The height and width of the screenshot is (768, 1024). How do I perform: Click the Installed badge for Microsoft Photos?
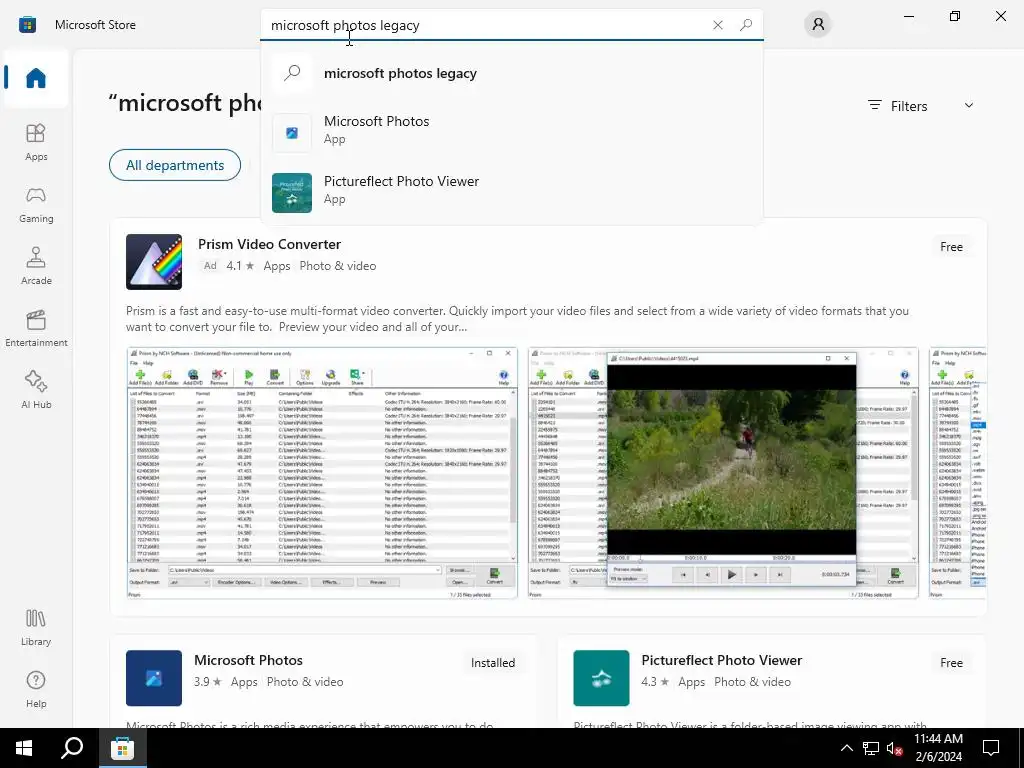[x=493, y=663]
